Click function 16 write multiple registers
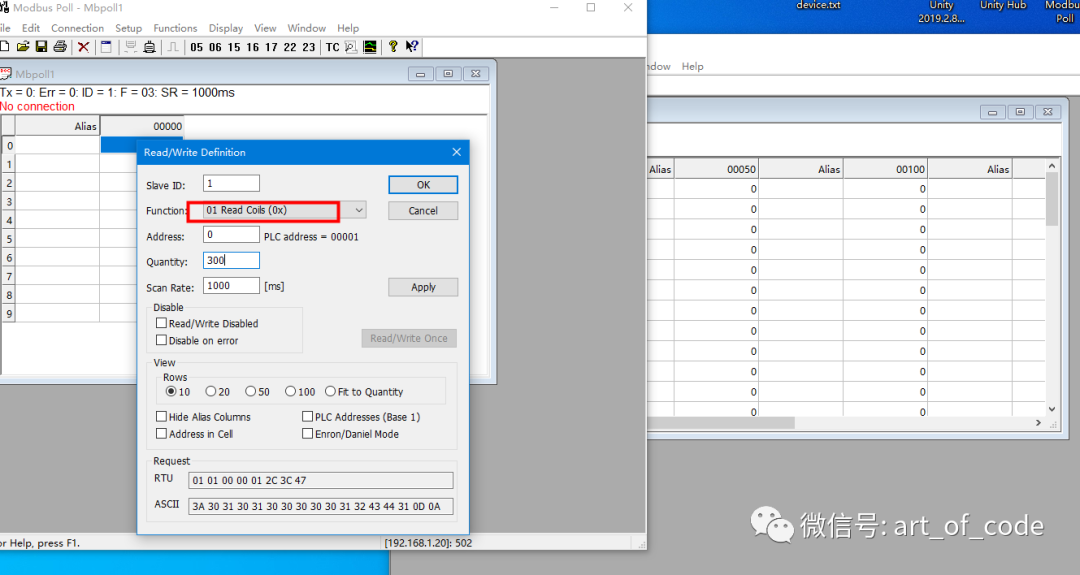The image size is (1080, 575). [x=253, y=47]
